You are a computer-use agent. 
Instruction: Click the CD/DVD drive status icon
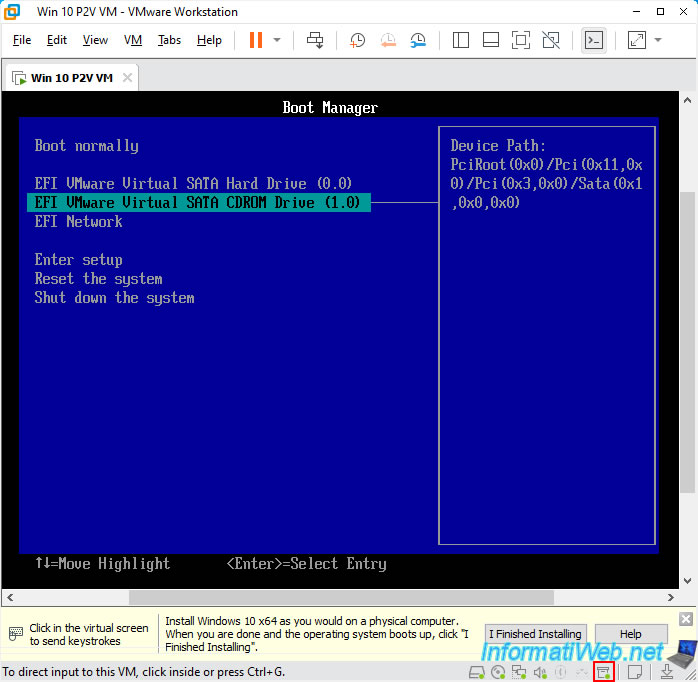point(498,672)
